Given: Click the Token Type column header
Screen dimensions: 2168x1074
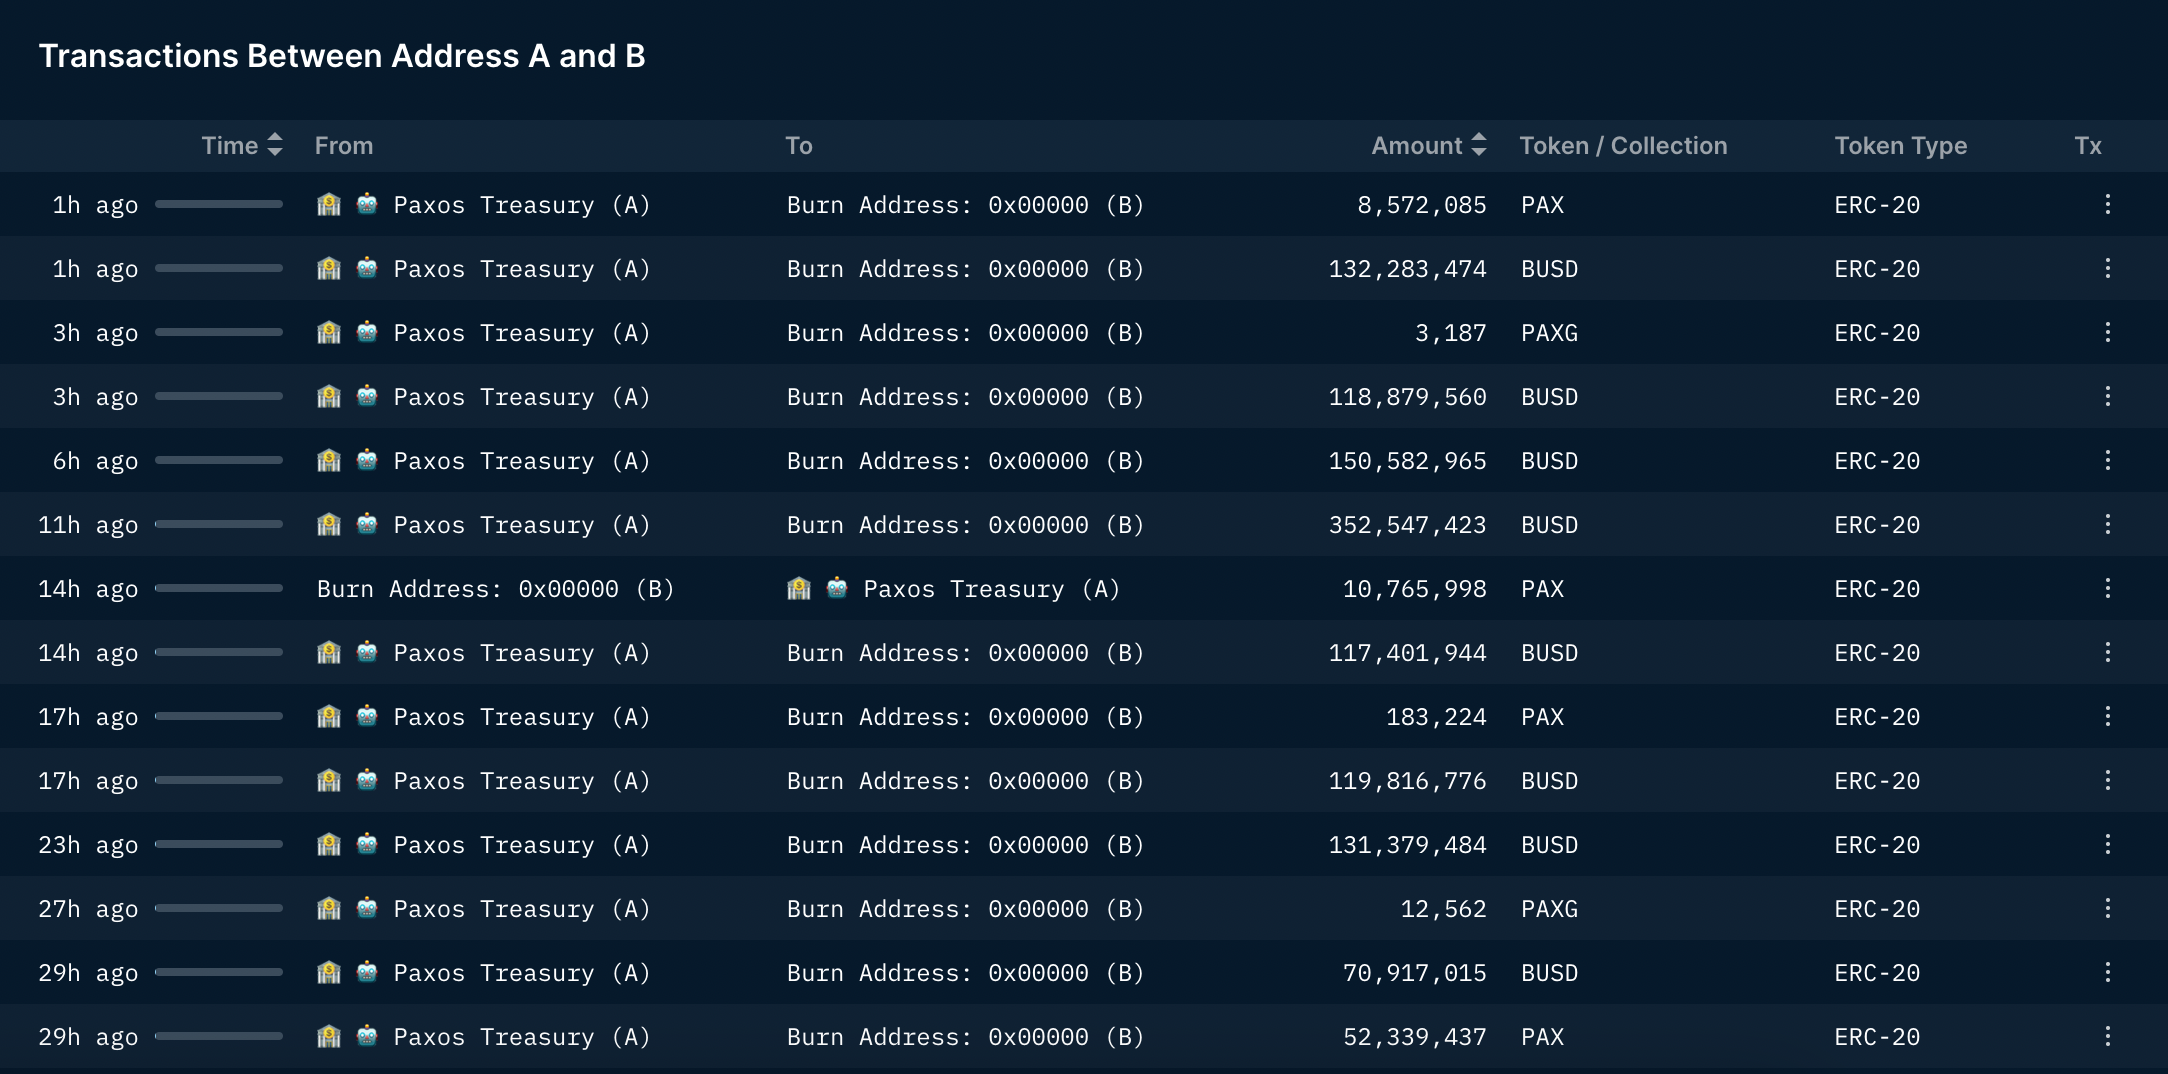Looking at the screenshot, I should click(1900, 146).
